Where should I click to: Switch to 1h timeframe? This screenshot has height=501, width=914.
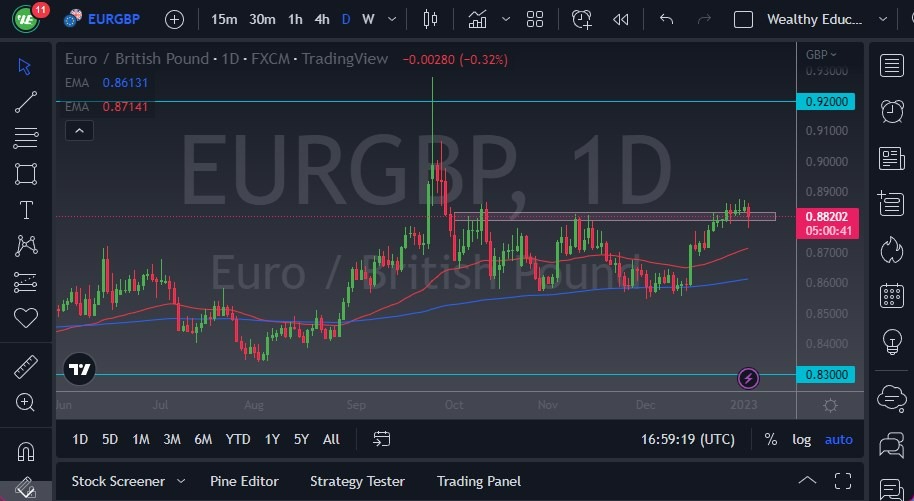click(295, 19)
